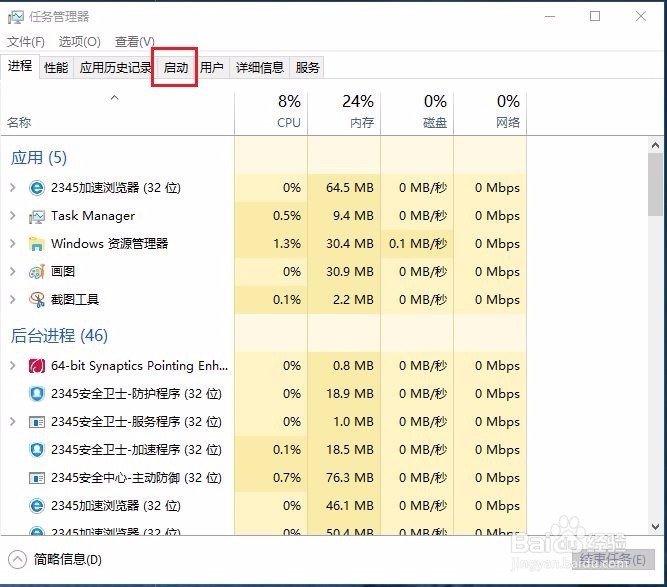Expand the 截图工具 row

(13, 299)
